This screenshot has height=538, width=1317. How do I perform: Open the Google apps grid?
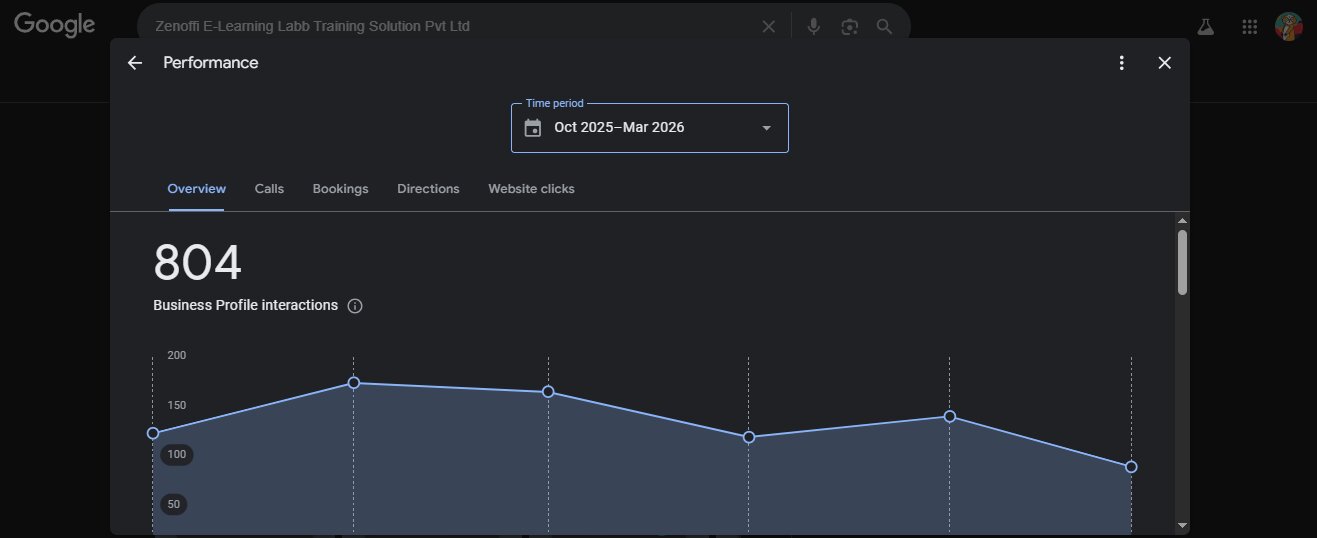click(1249, 27)
